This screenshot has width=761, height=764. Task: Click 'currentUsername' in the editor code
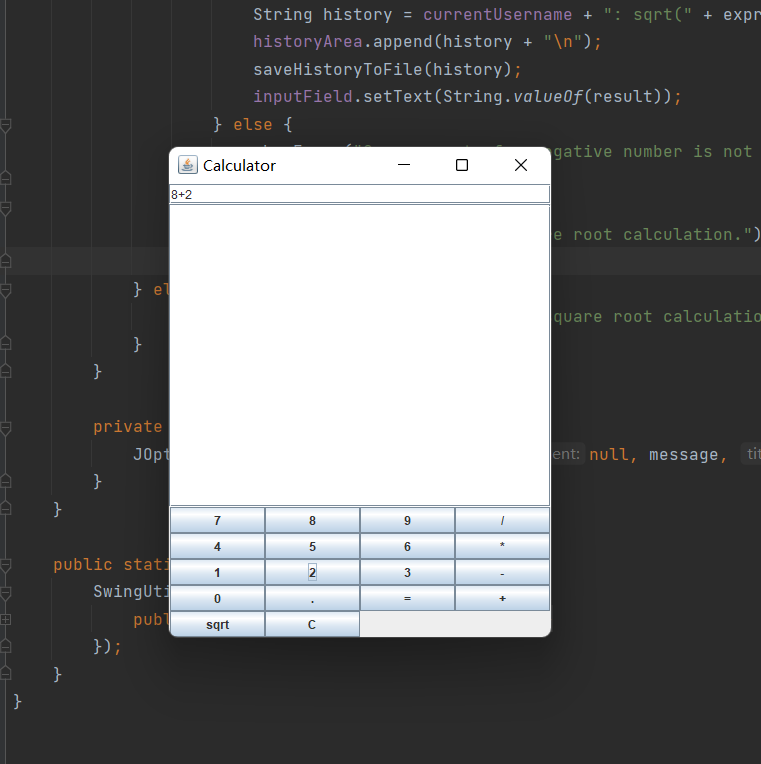click(497, 15)
